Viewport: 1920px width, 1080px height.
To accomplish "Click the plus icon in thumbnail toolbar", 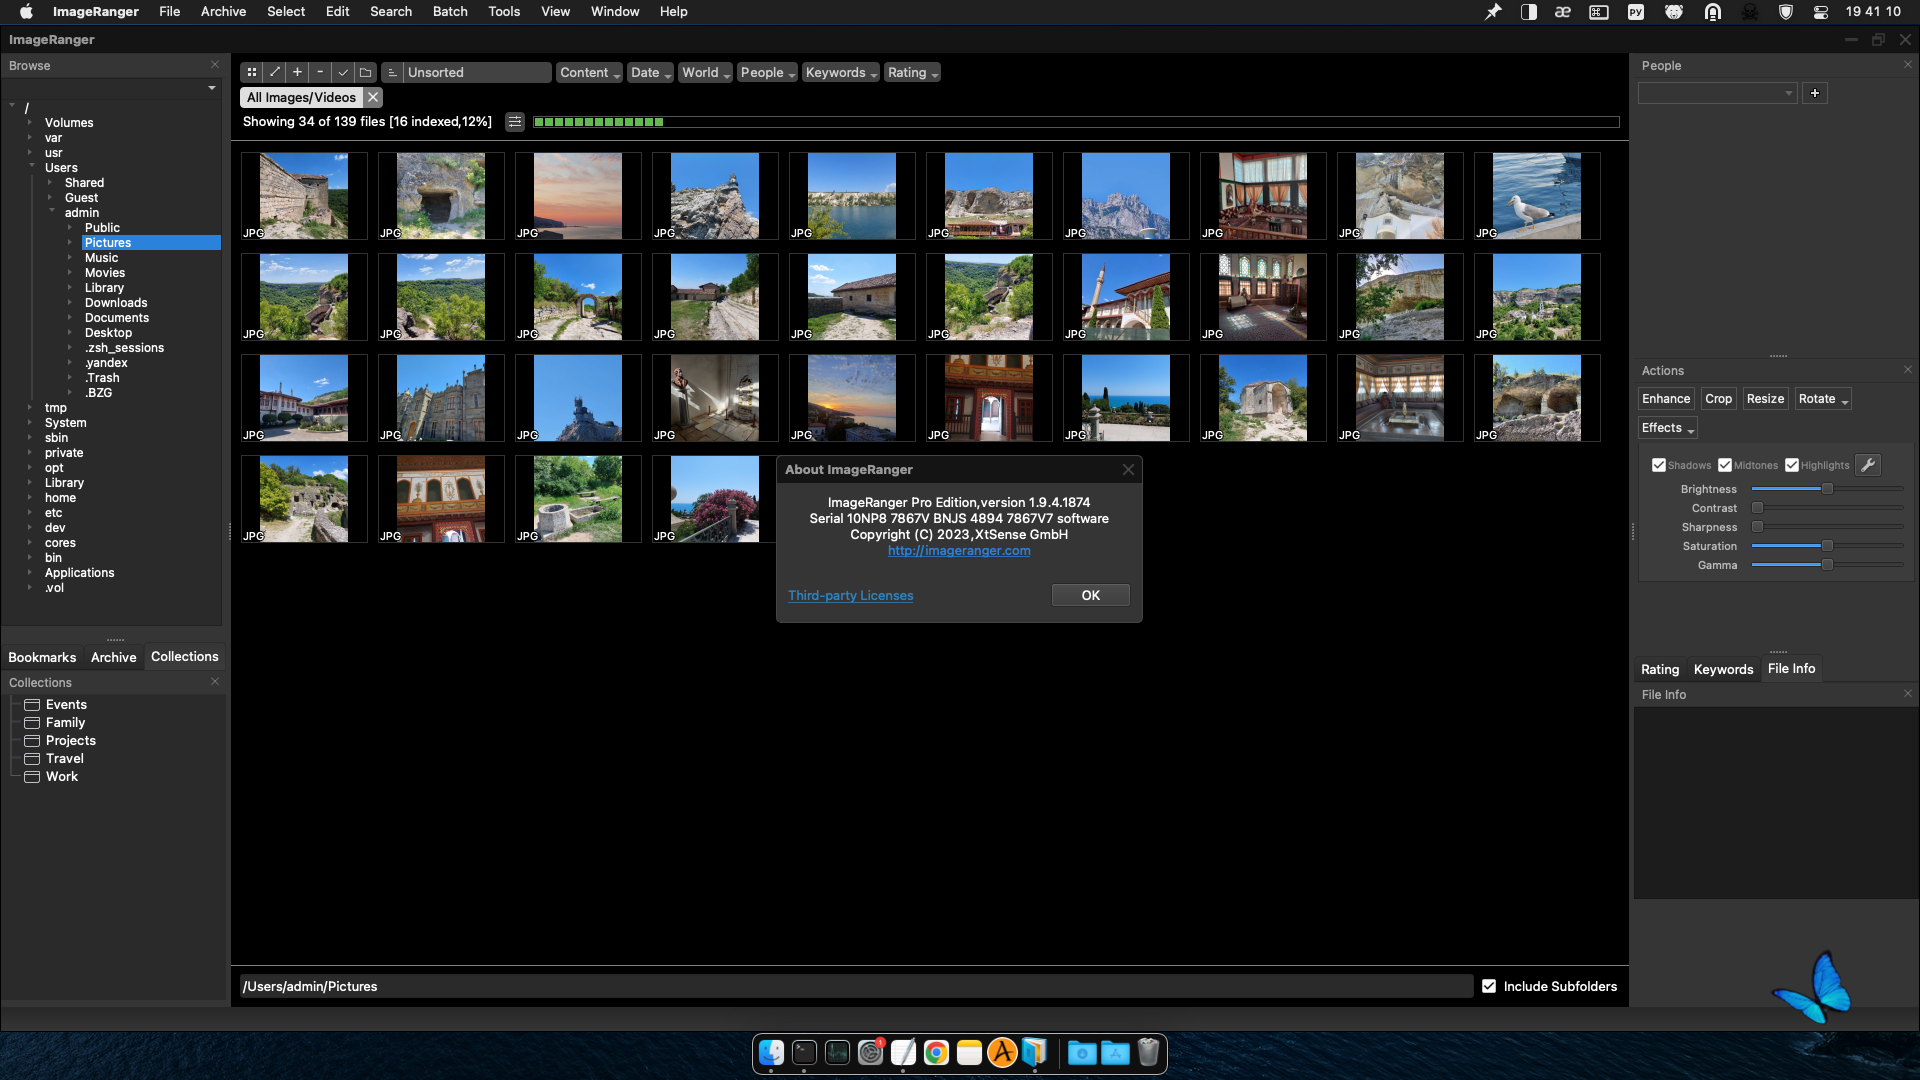I will tap(297, 72).
